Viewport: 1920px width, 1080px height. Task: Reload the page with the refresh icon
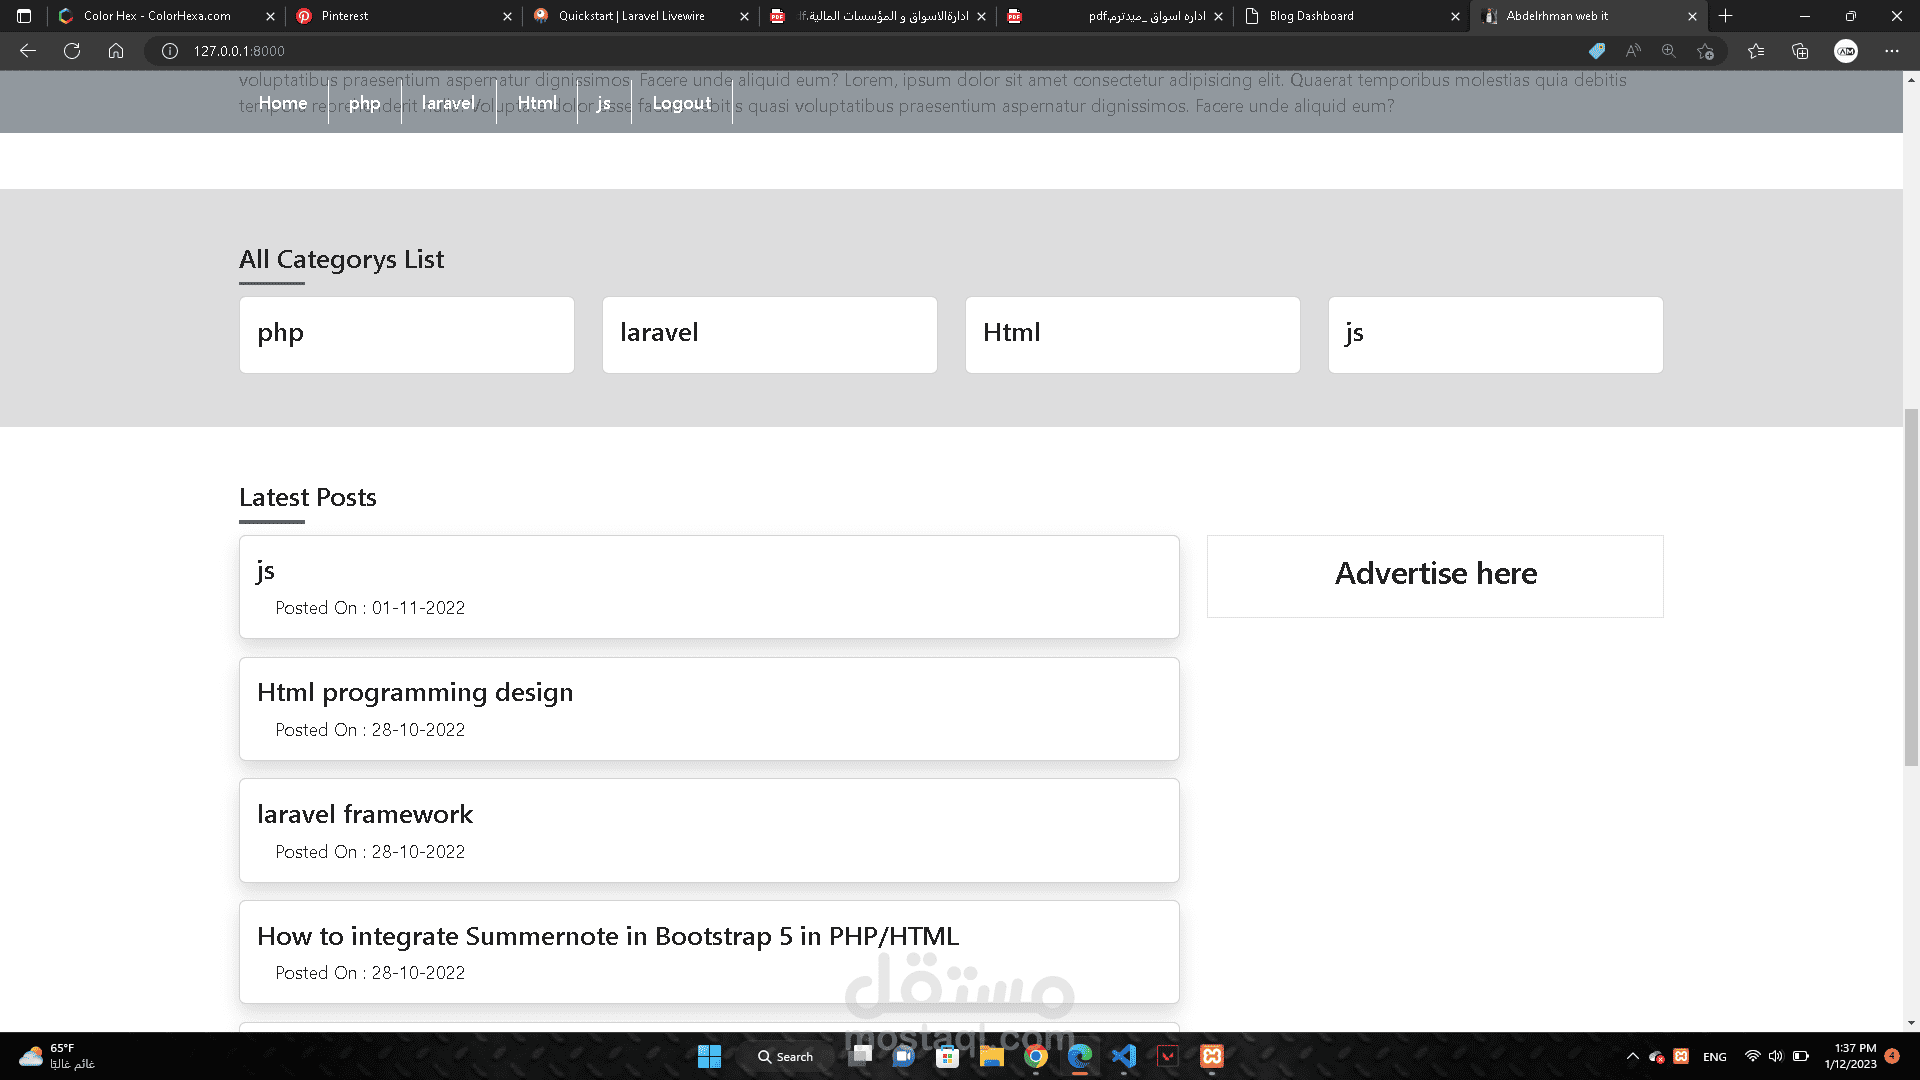click(72, 51)
